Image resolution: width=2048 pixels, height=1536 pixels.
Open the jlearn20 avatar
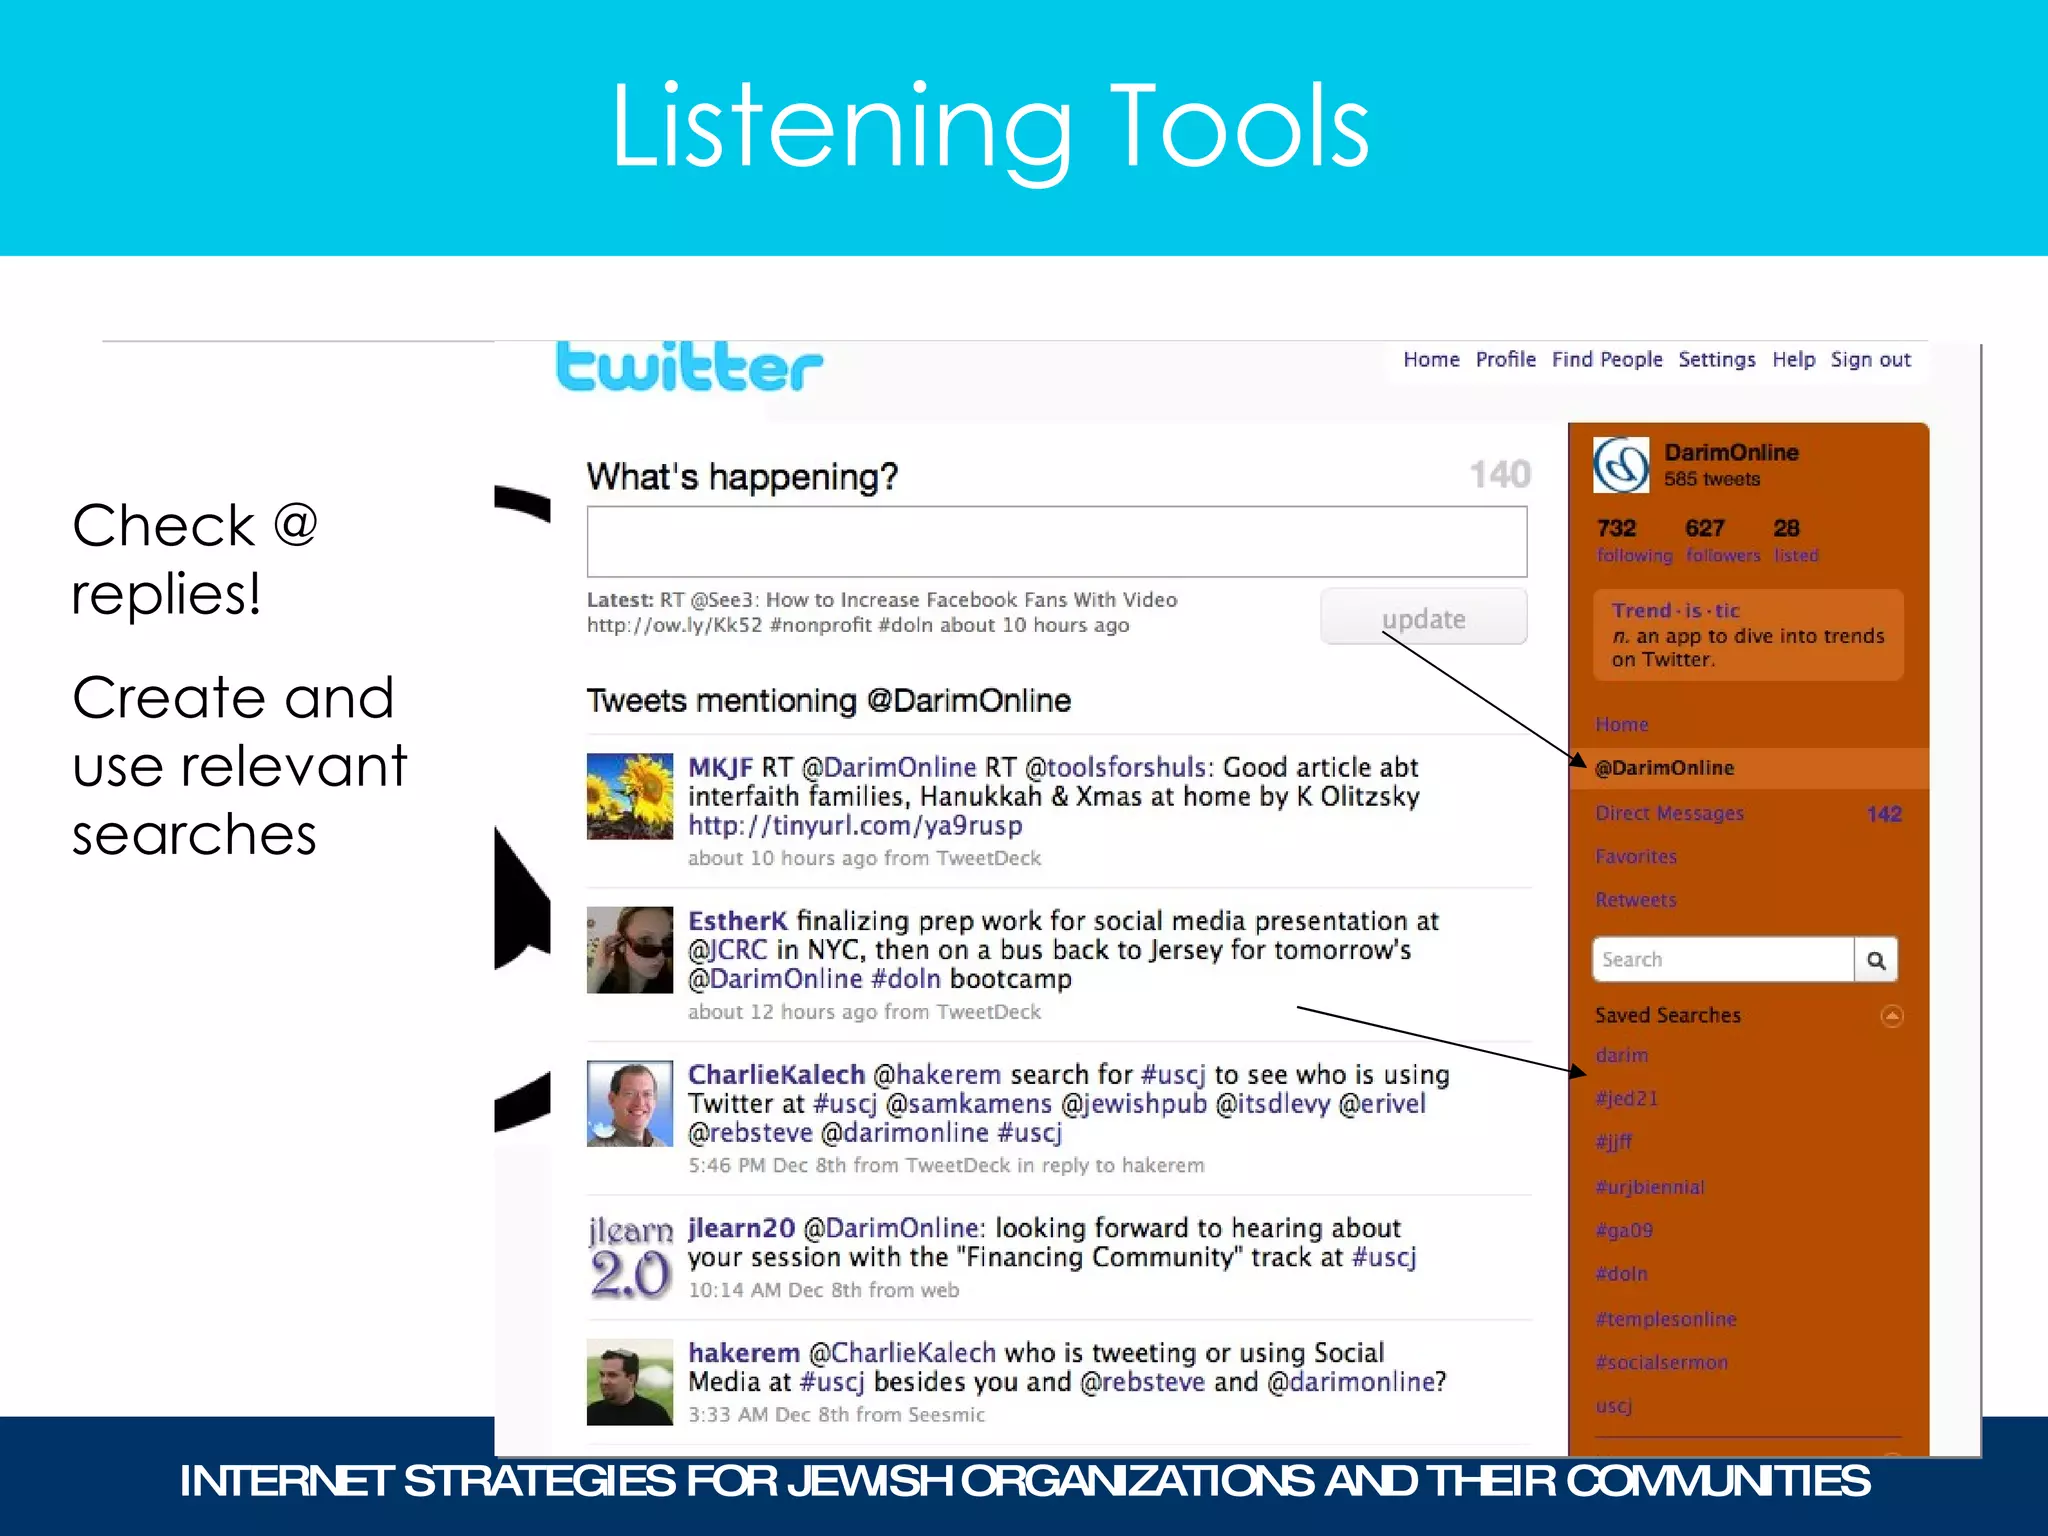click(630, 1258)
